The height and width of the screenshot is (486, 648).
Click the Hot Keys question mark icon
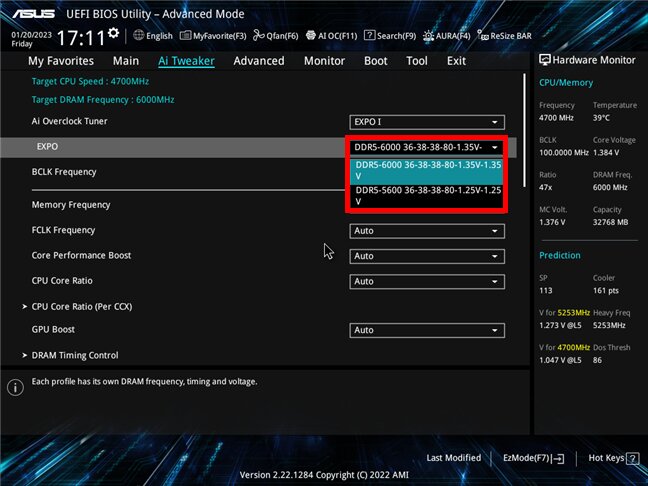click(x=632, y=458)
